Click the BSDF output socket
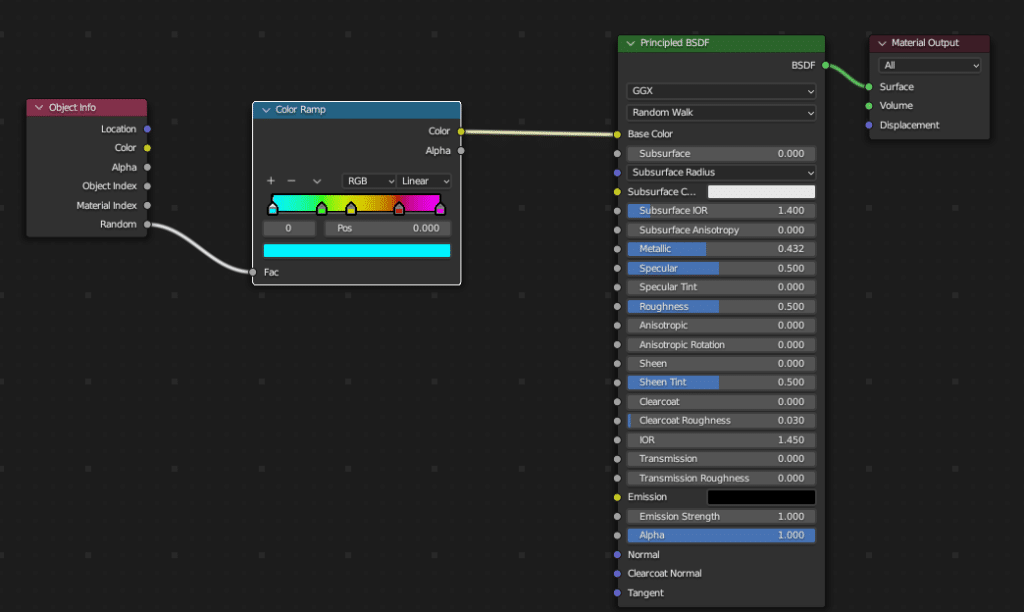 coord(826,66)
